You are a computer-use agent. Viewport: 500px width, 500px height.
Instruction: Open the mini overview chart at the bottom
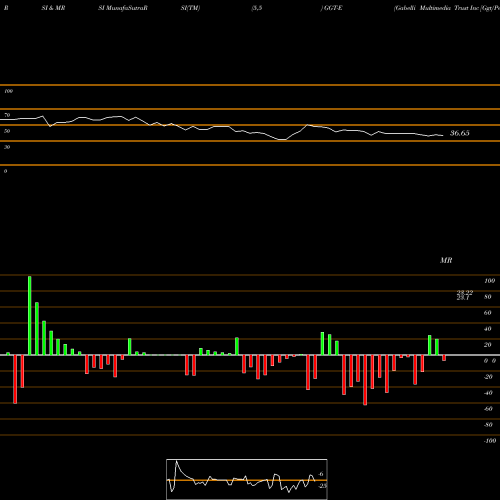247,479
